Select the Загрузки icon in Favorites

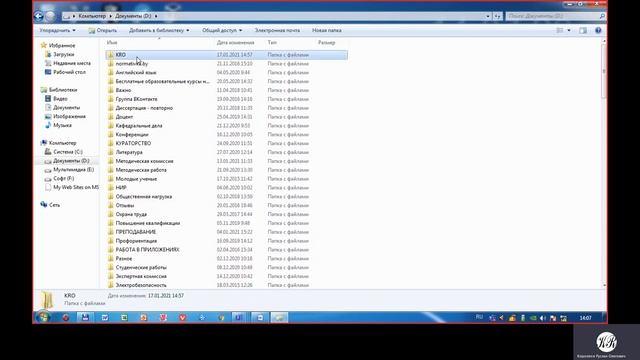(x=48, y=54)
